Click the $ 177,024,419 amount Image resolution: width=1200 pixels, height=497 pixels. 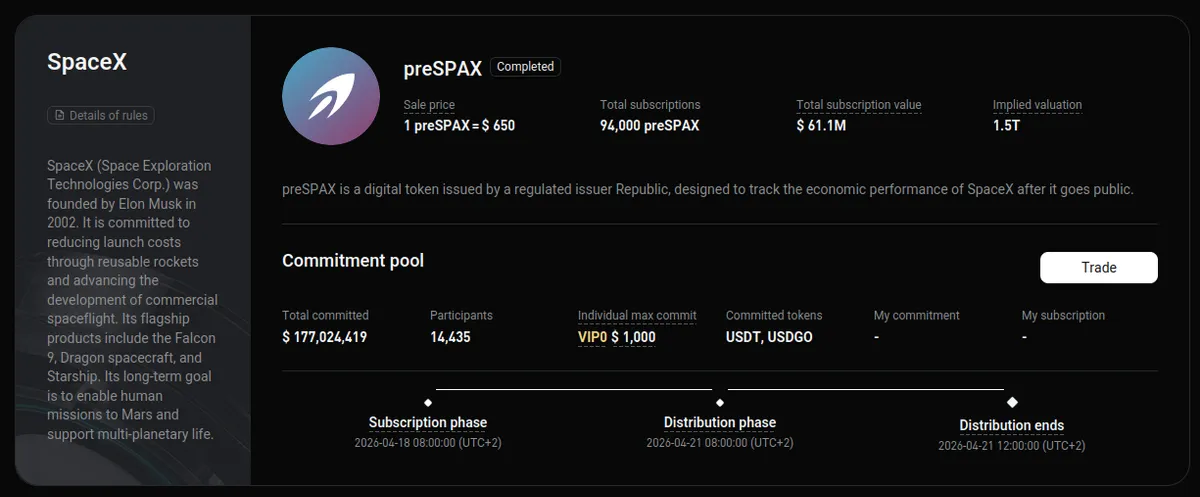[324, 337]
